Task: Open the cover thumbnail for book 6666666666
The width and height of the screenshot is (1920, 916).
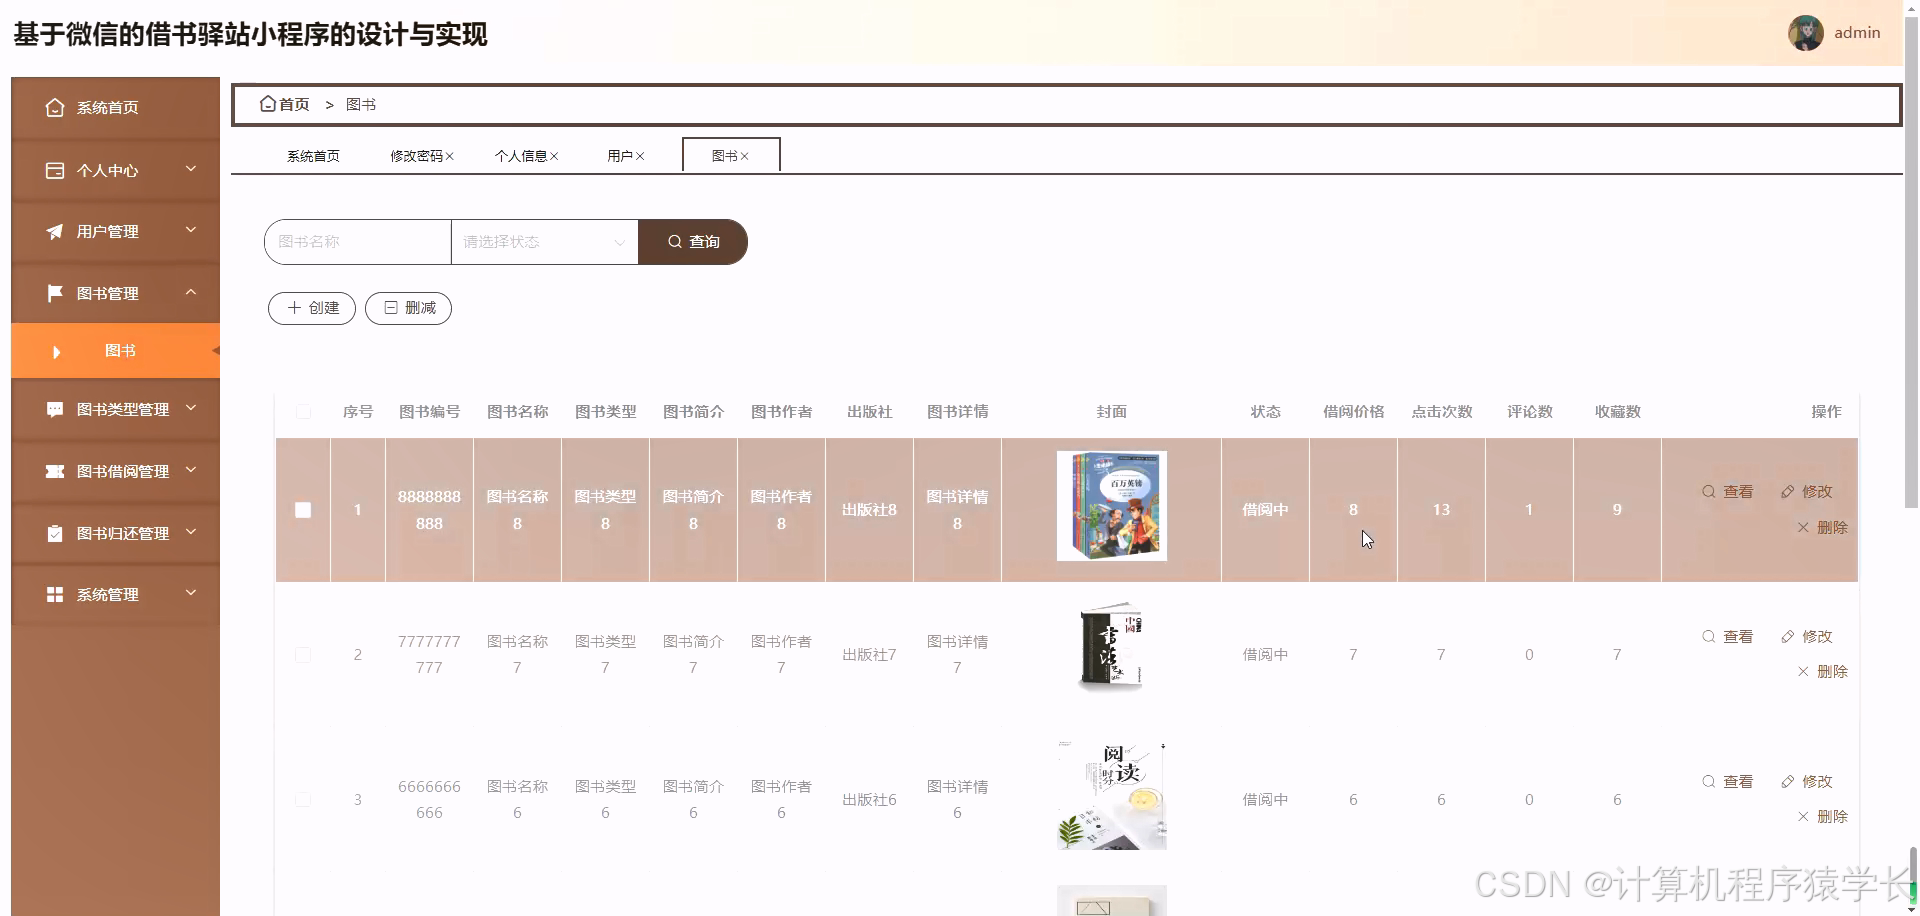Action: tap(1112, 796)
